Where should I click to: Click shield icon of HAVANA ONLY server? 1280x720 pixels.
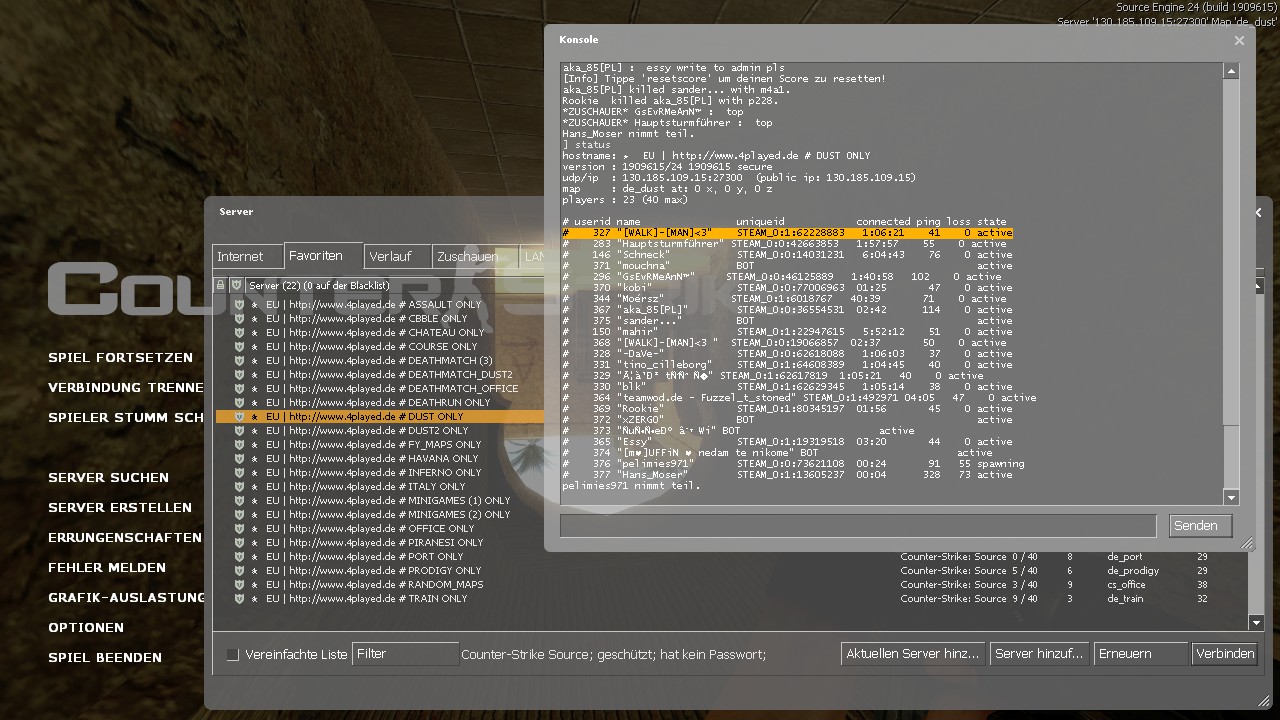point(239,459)
